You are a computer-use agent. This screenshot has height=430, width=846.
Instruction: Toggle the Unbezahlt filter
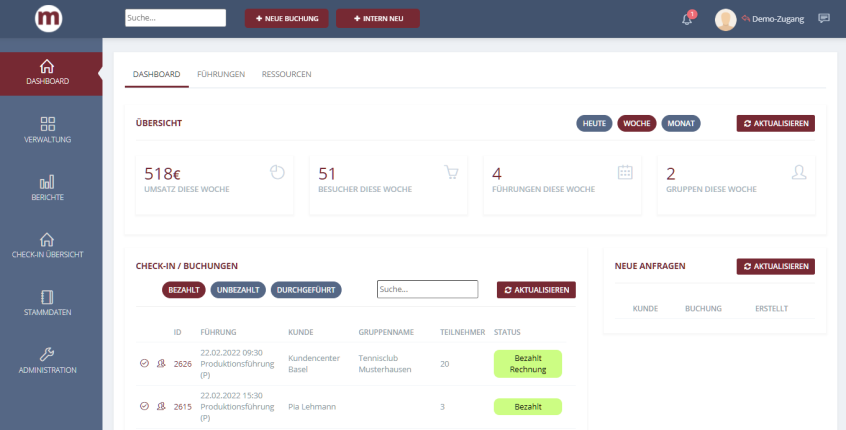tap(237, 290)
